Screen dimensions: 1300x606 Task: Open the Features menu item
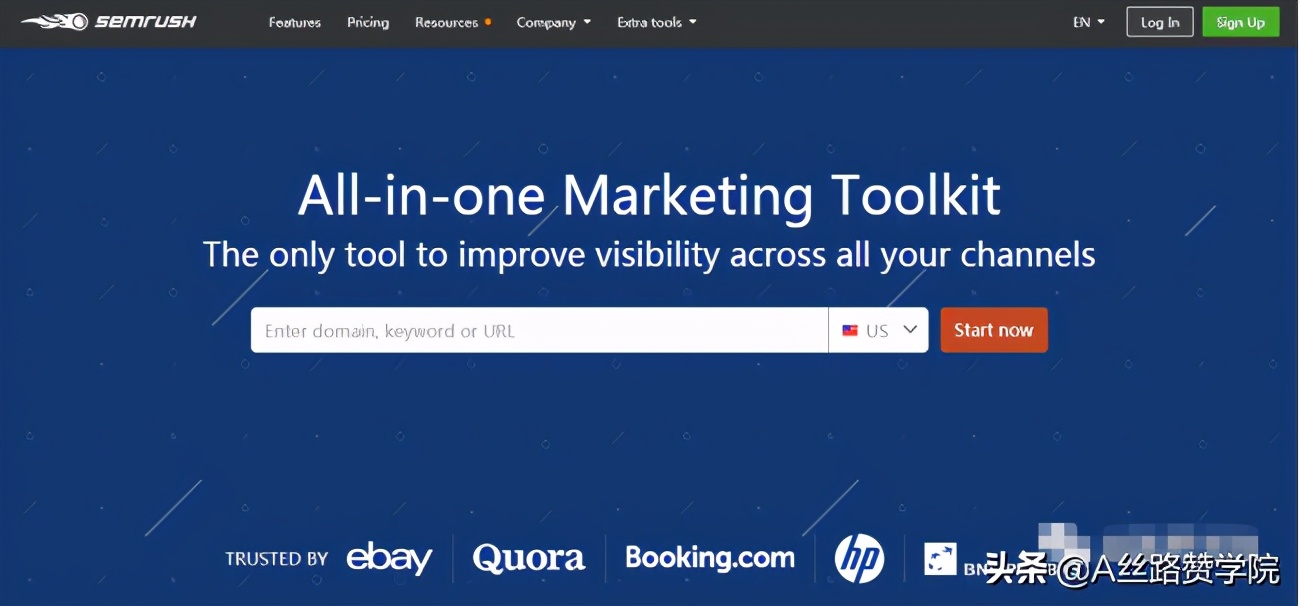point(295,22)
